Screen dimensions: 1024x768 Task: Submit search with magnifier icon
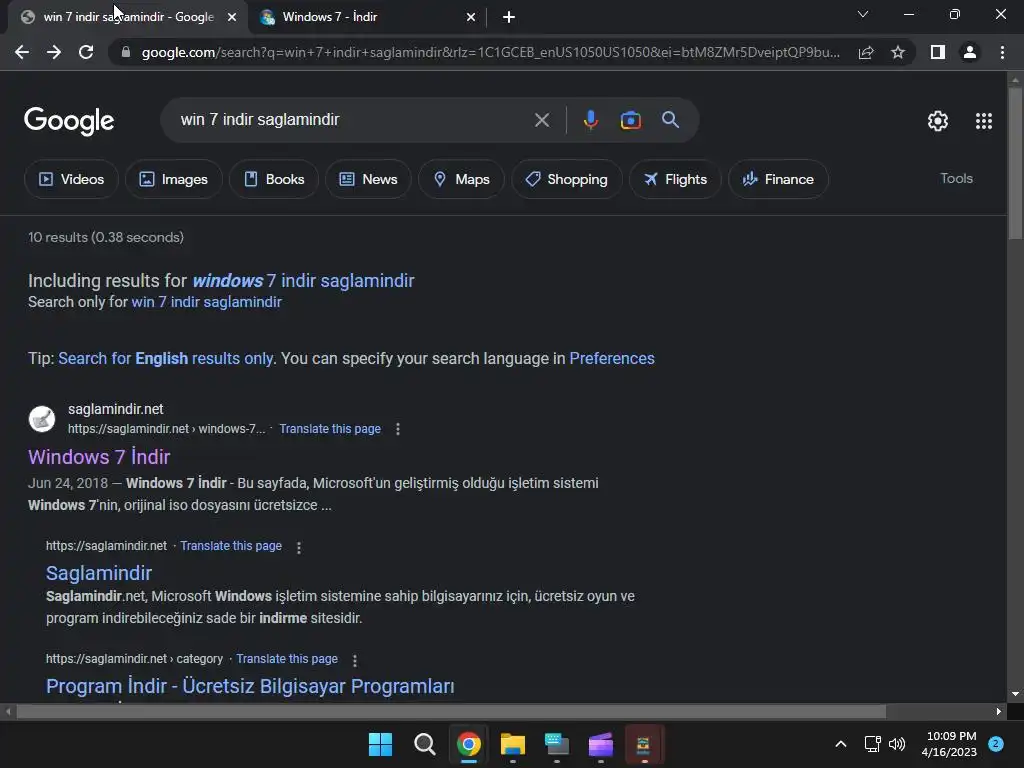click(670, 120)
